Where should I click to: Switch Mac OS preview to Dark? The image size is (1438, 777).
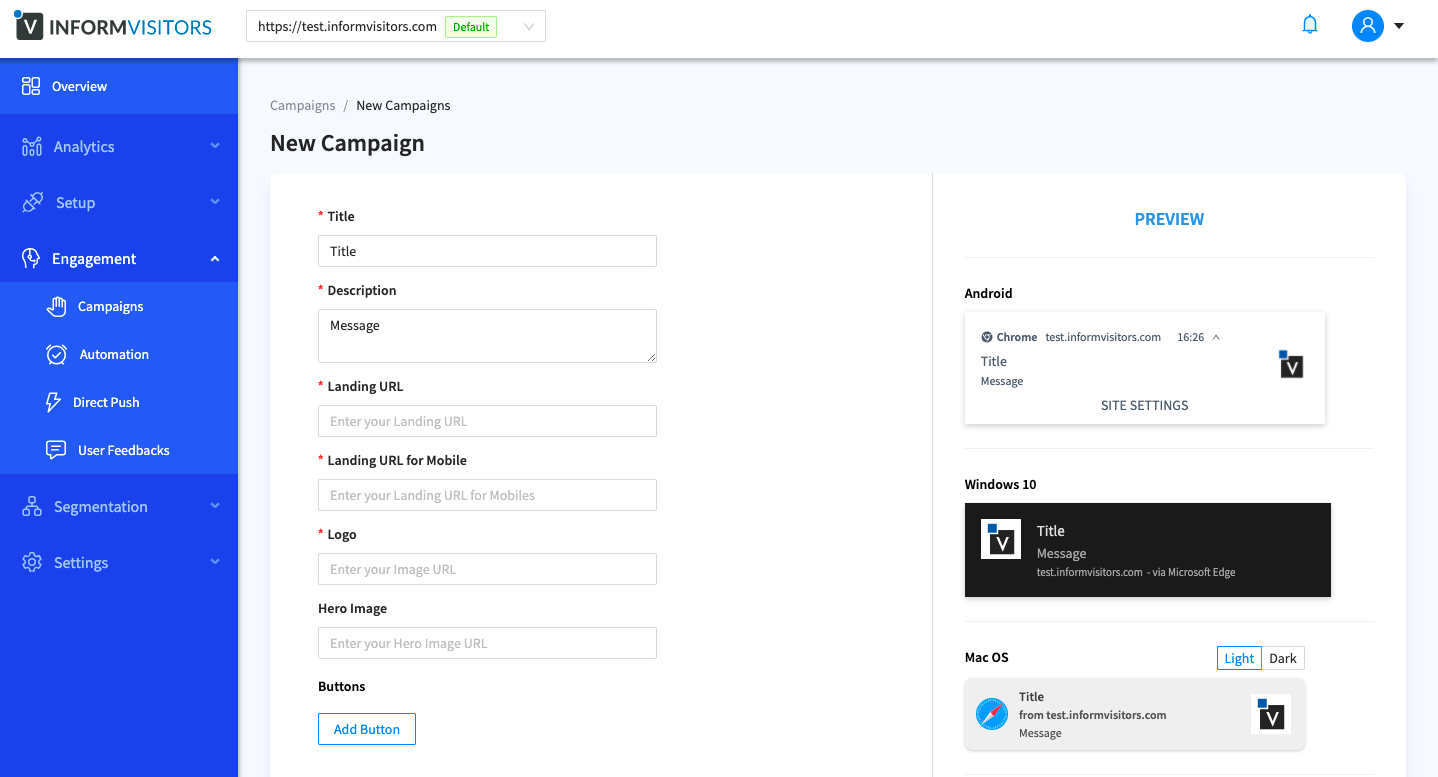point(1282,658)
